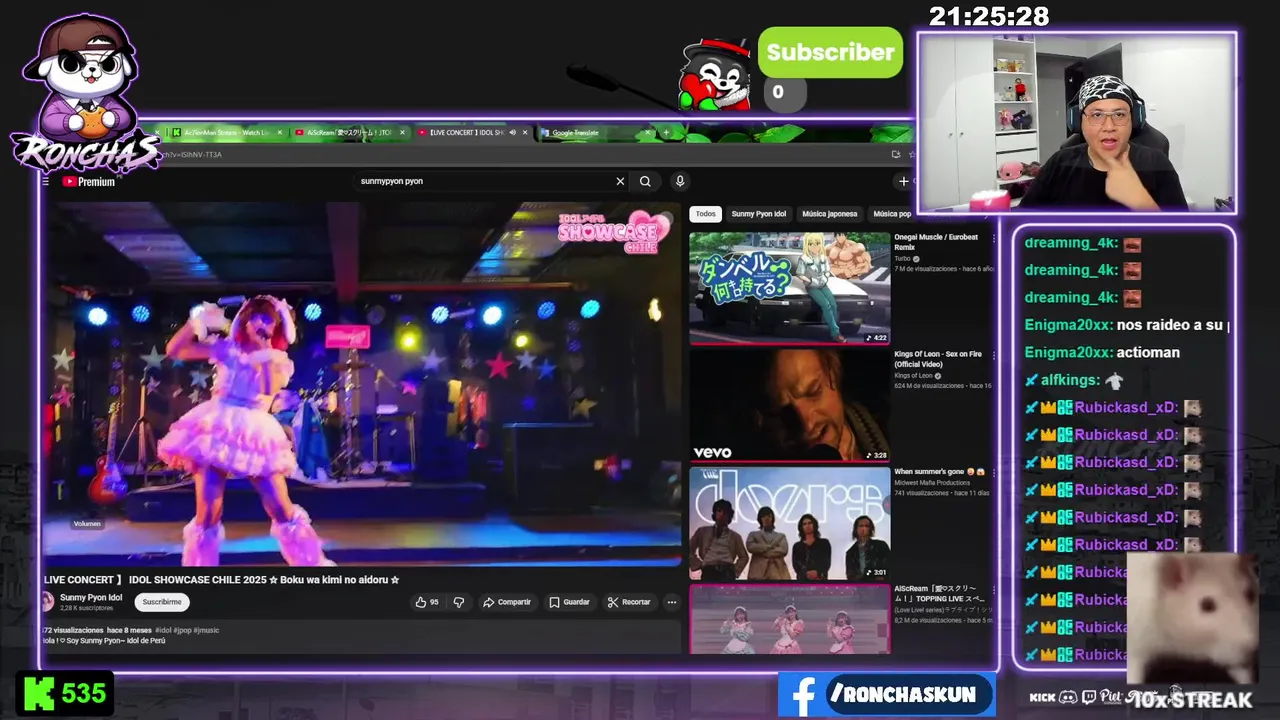Click the search field containing sunmypyon pyon
Screen dimensions: 1280x720
pos(485,181)
